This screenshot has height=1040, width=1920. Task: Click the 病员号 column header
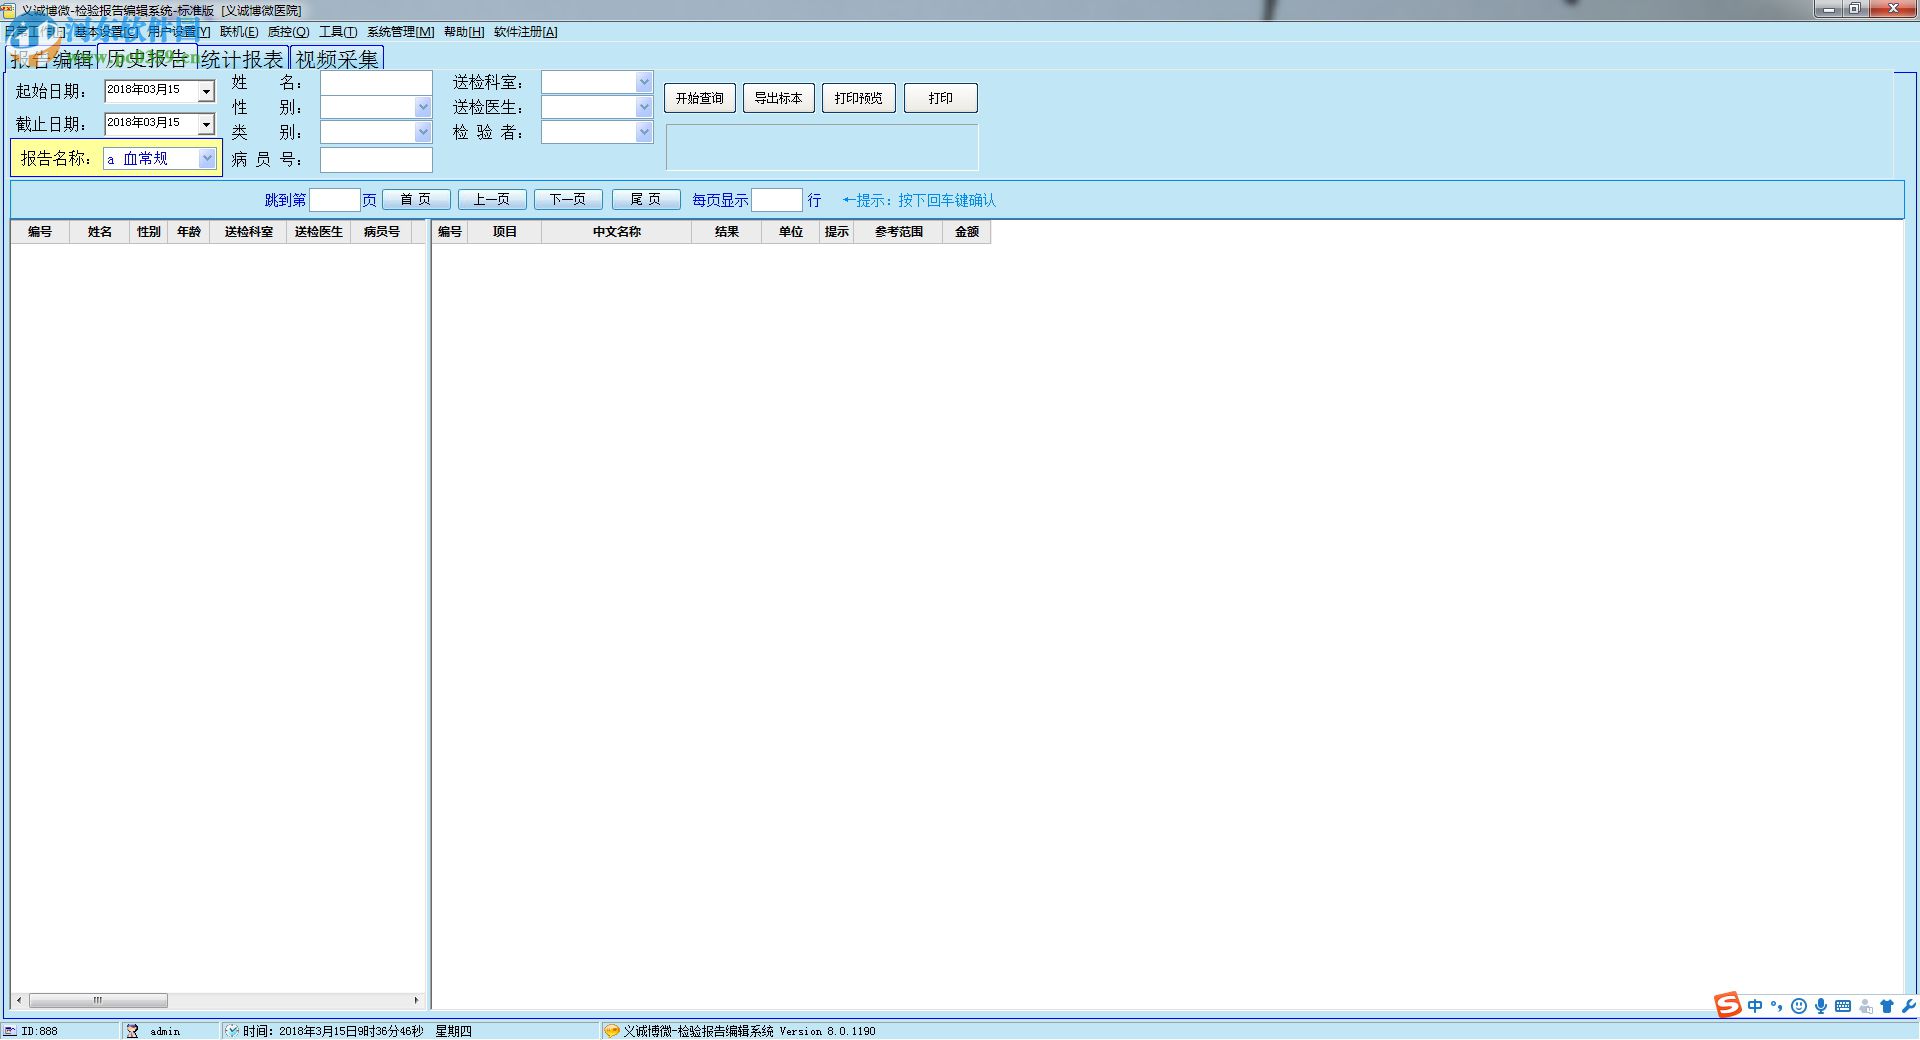tap(382, 232)
